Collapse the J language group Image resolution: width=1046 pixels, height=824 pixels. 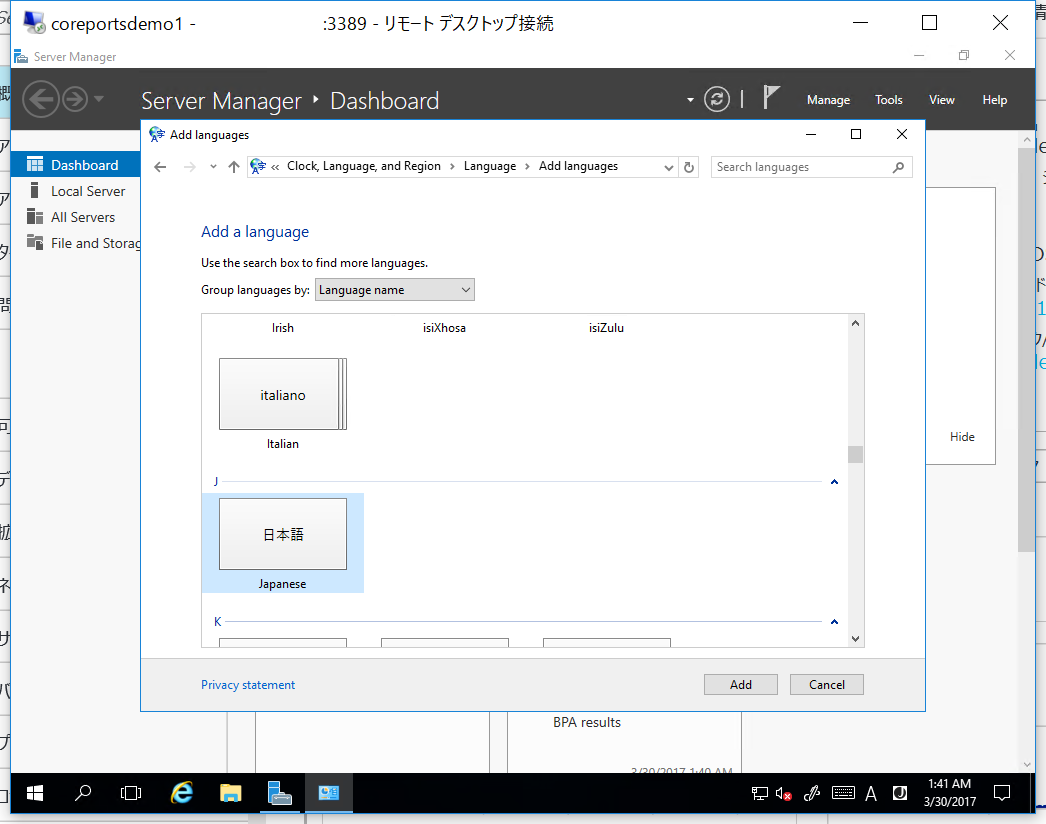coord(834,482)
